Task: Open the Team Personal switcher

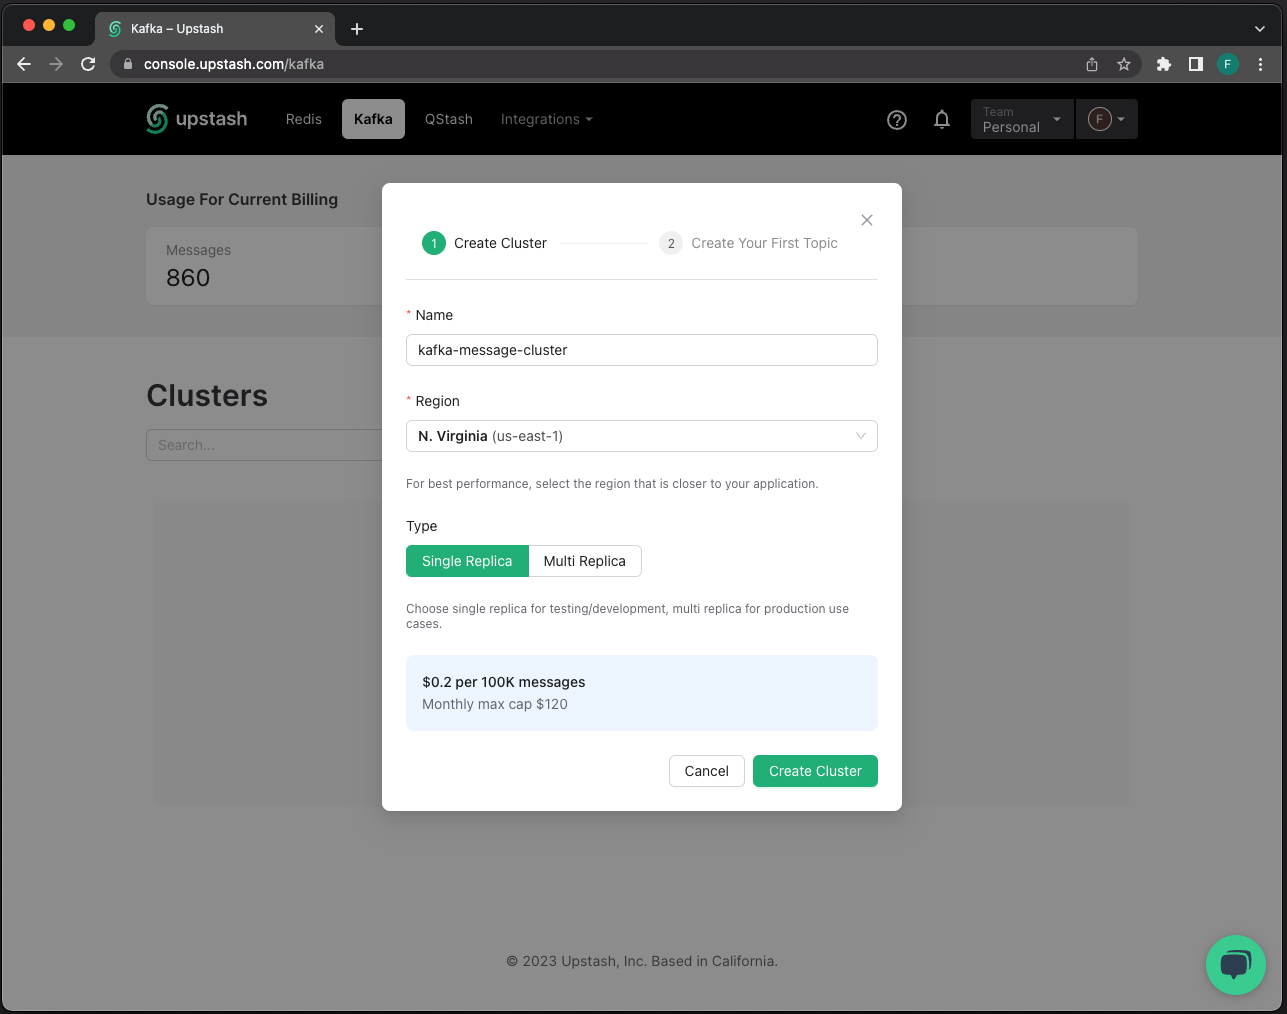Action: pos(1021,119)
